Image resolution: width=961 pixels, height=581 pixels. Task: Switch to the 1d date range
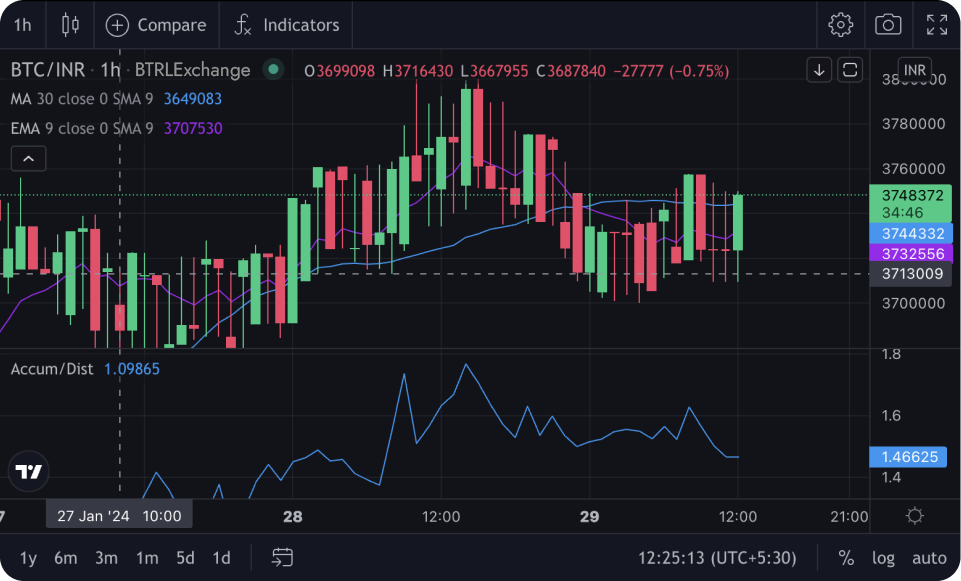coord(224,558)
